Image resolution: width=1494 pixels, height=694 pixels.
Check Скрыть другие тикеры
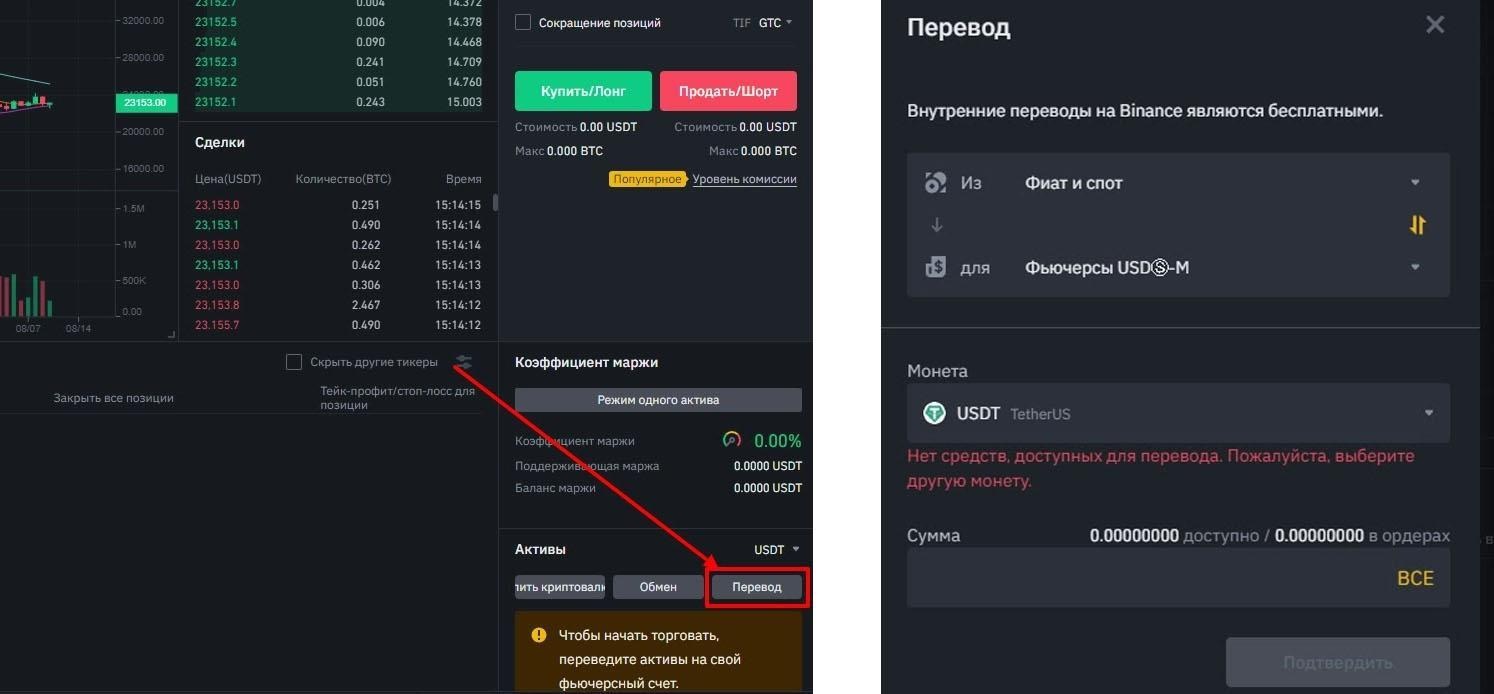pyautogui.click(x=294, y=361)
